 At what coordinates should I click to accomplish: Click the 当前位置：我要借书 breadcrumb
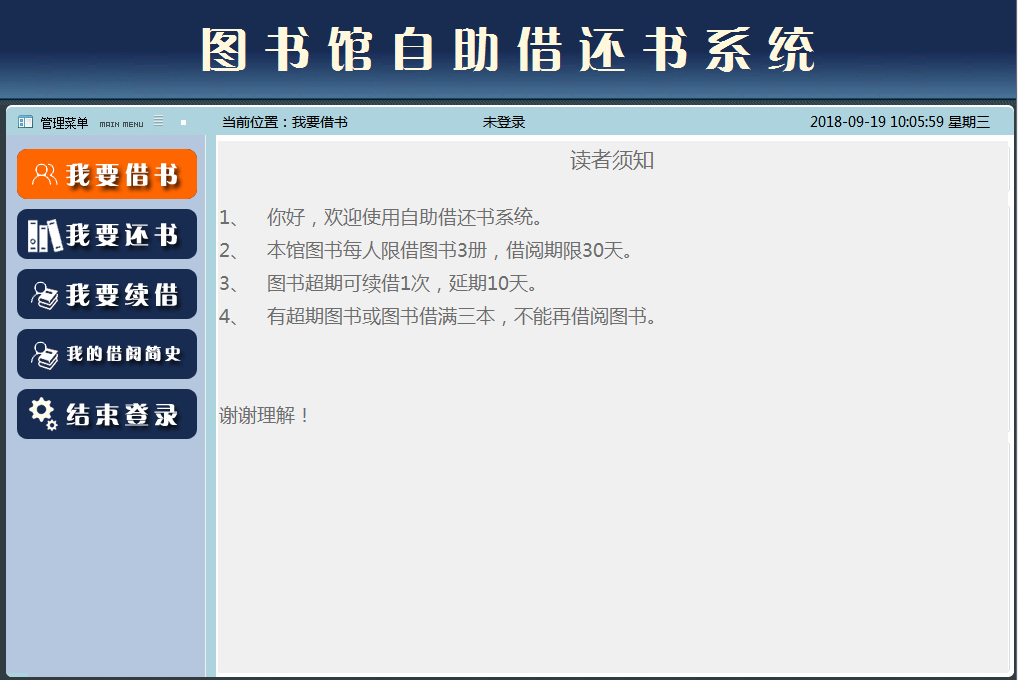click(285, 122)
